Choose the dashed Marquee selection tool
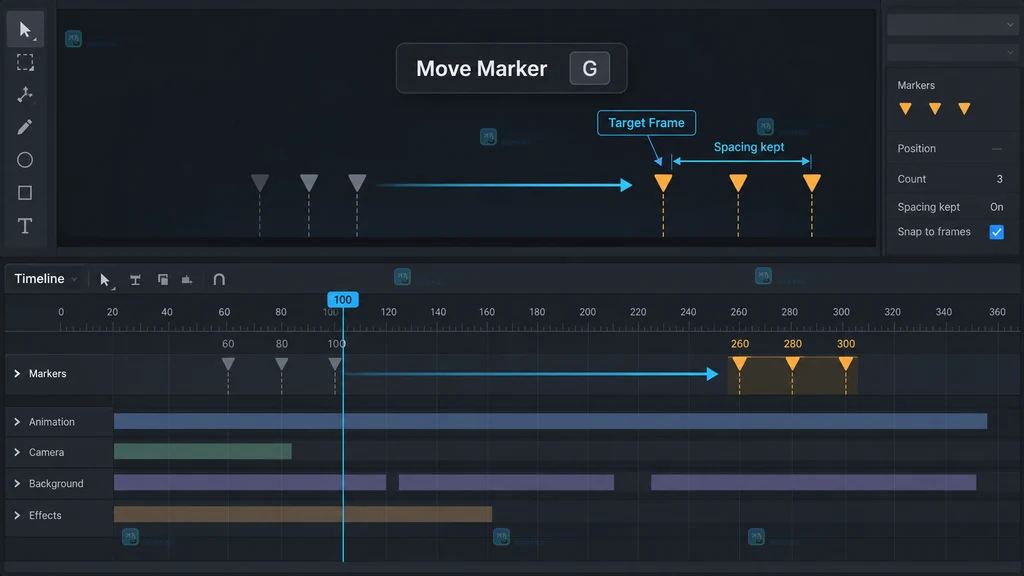 tap(25, 63)
